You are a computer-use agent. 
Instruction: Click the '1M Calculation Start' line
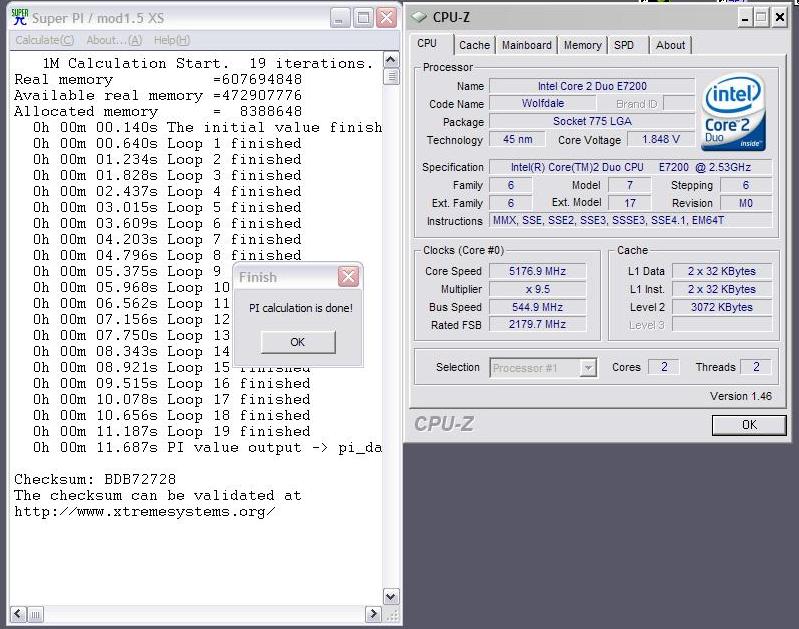click(208, 63)
